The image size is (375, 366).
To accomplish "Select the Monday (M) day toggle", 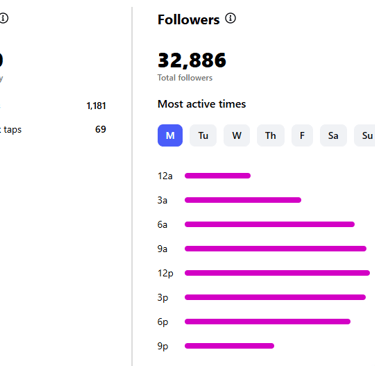I will pos(170,135).
